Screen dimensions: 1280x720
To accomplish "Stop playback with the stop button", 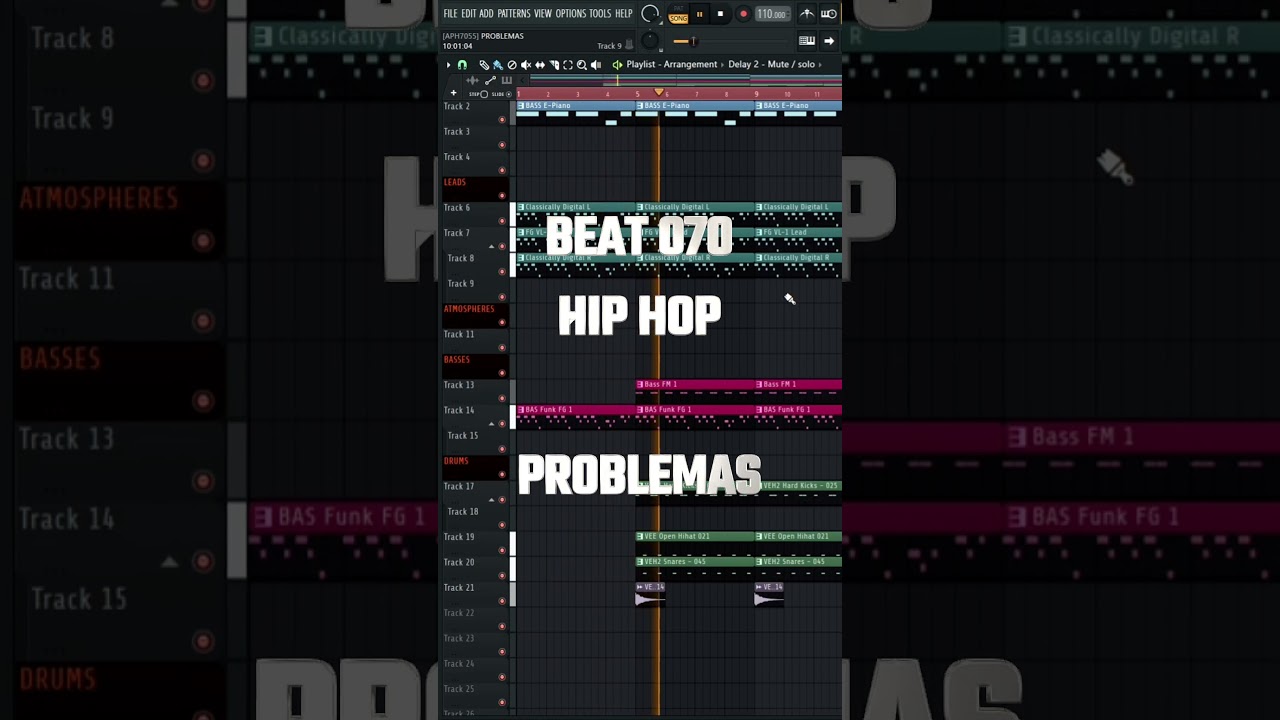I will point(720,14).
